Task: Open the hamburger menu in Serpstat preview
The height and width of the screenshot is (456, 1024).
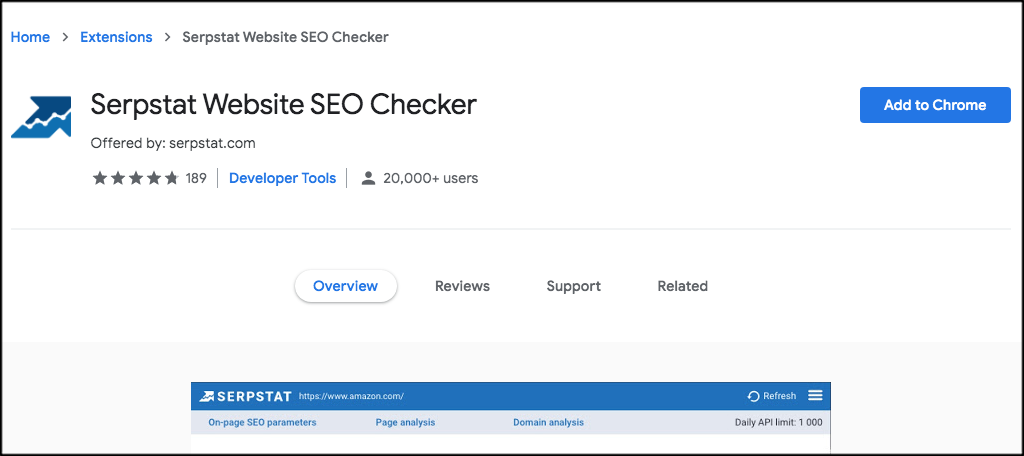Action: point(815,395)
